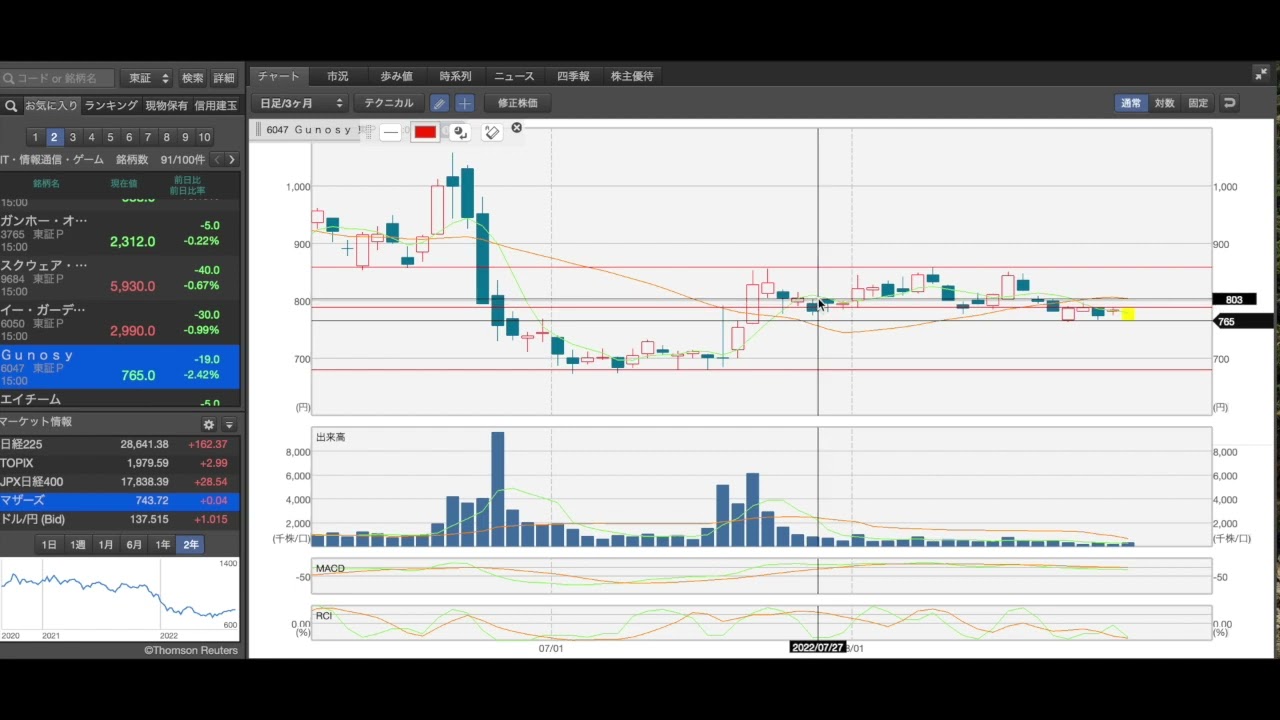This screenshot has height=720, width=1280.
Task: Open the ランキング tab
Action: (110, 106)
